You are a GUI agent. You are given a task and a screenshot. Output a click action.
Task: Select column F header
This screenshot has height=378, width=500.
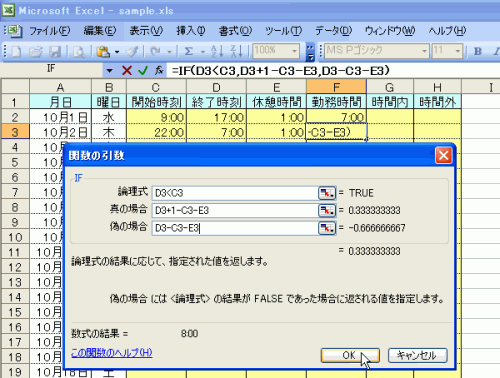[x=336, y=87]
